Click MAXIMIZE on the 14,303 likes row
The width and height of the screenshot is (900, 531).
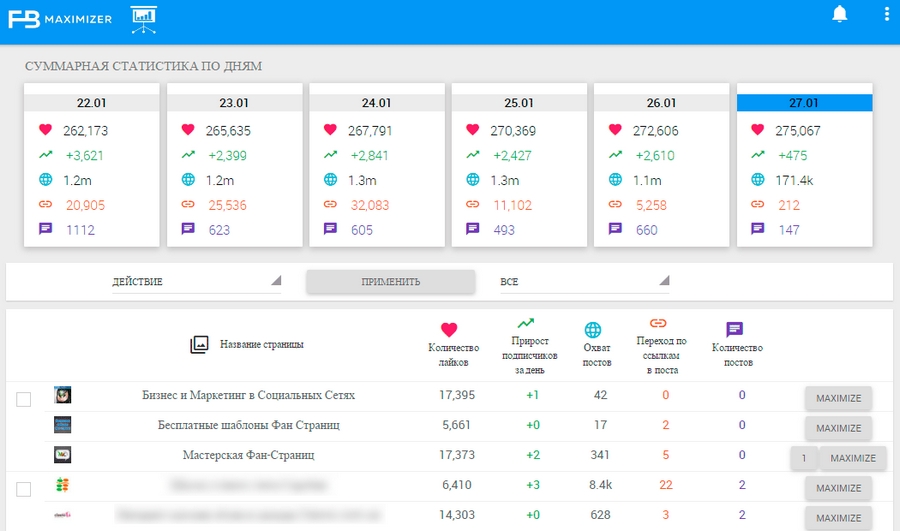839,518
